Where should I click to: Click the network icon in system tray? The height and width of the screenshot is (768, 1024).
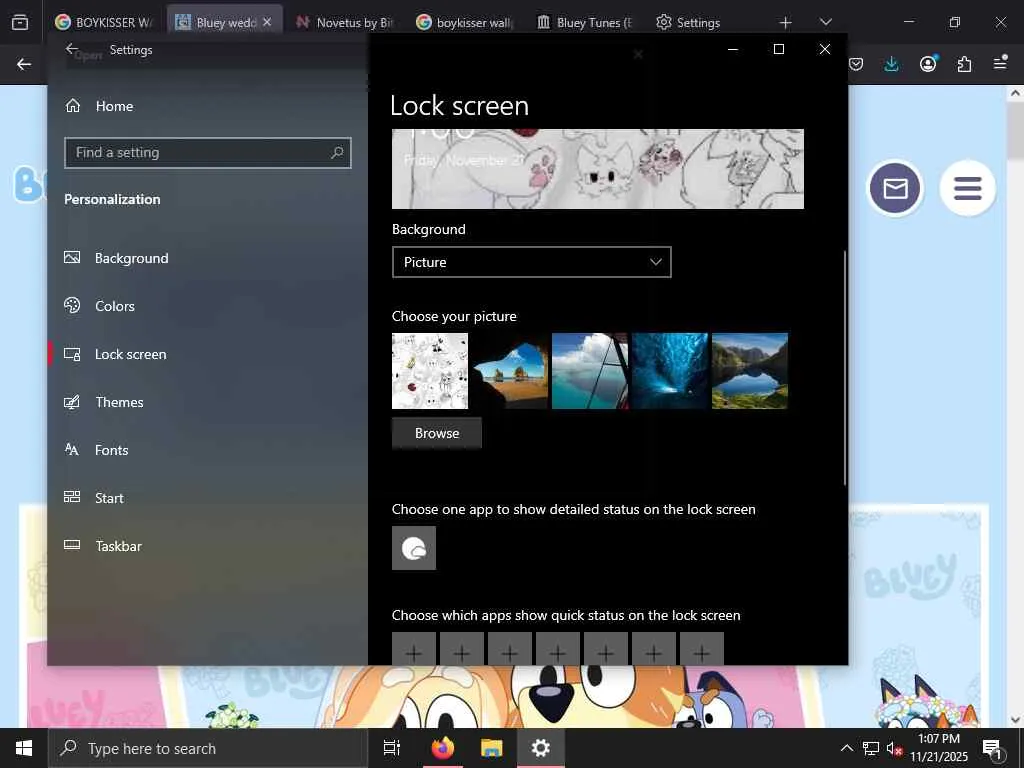(871, 748)
